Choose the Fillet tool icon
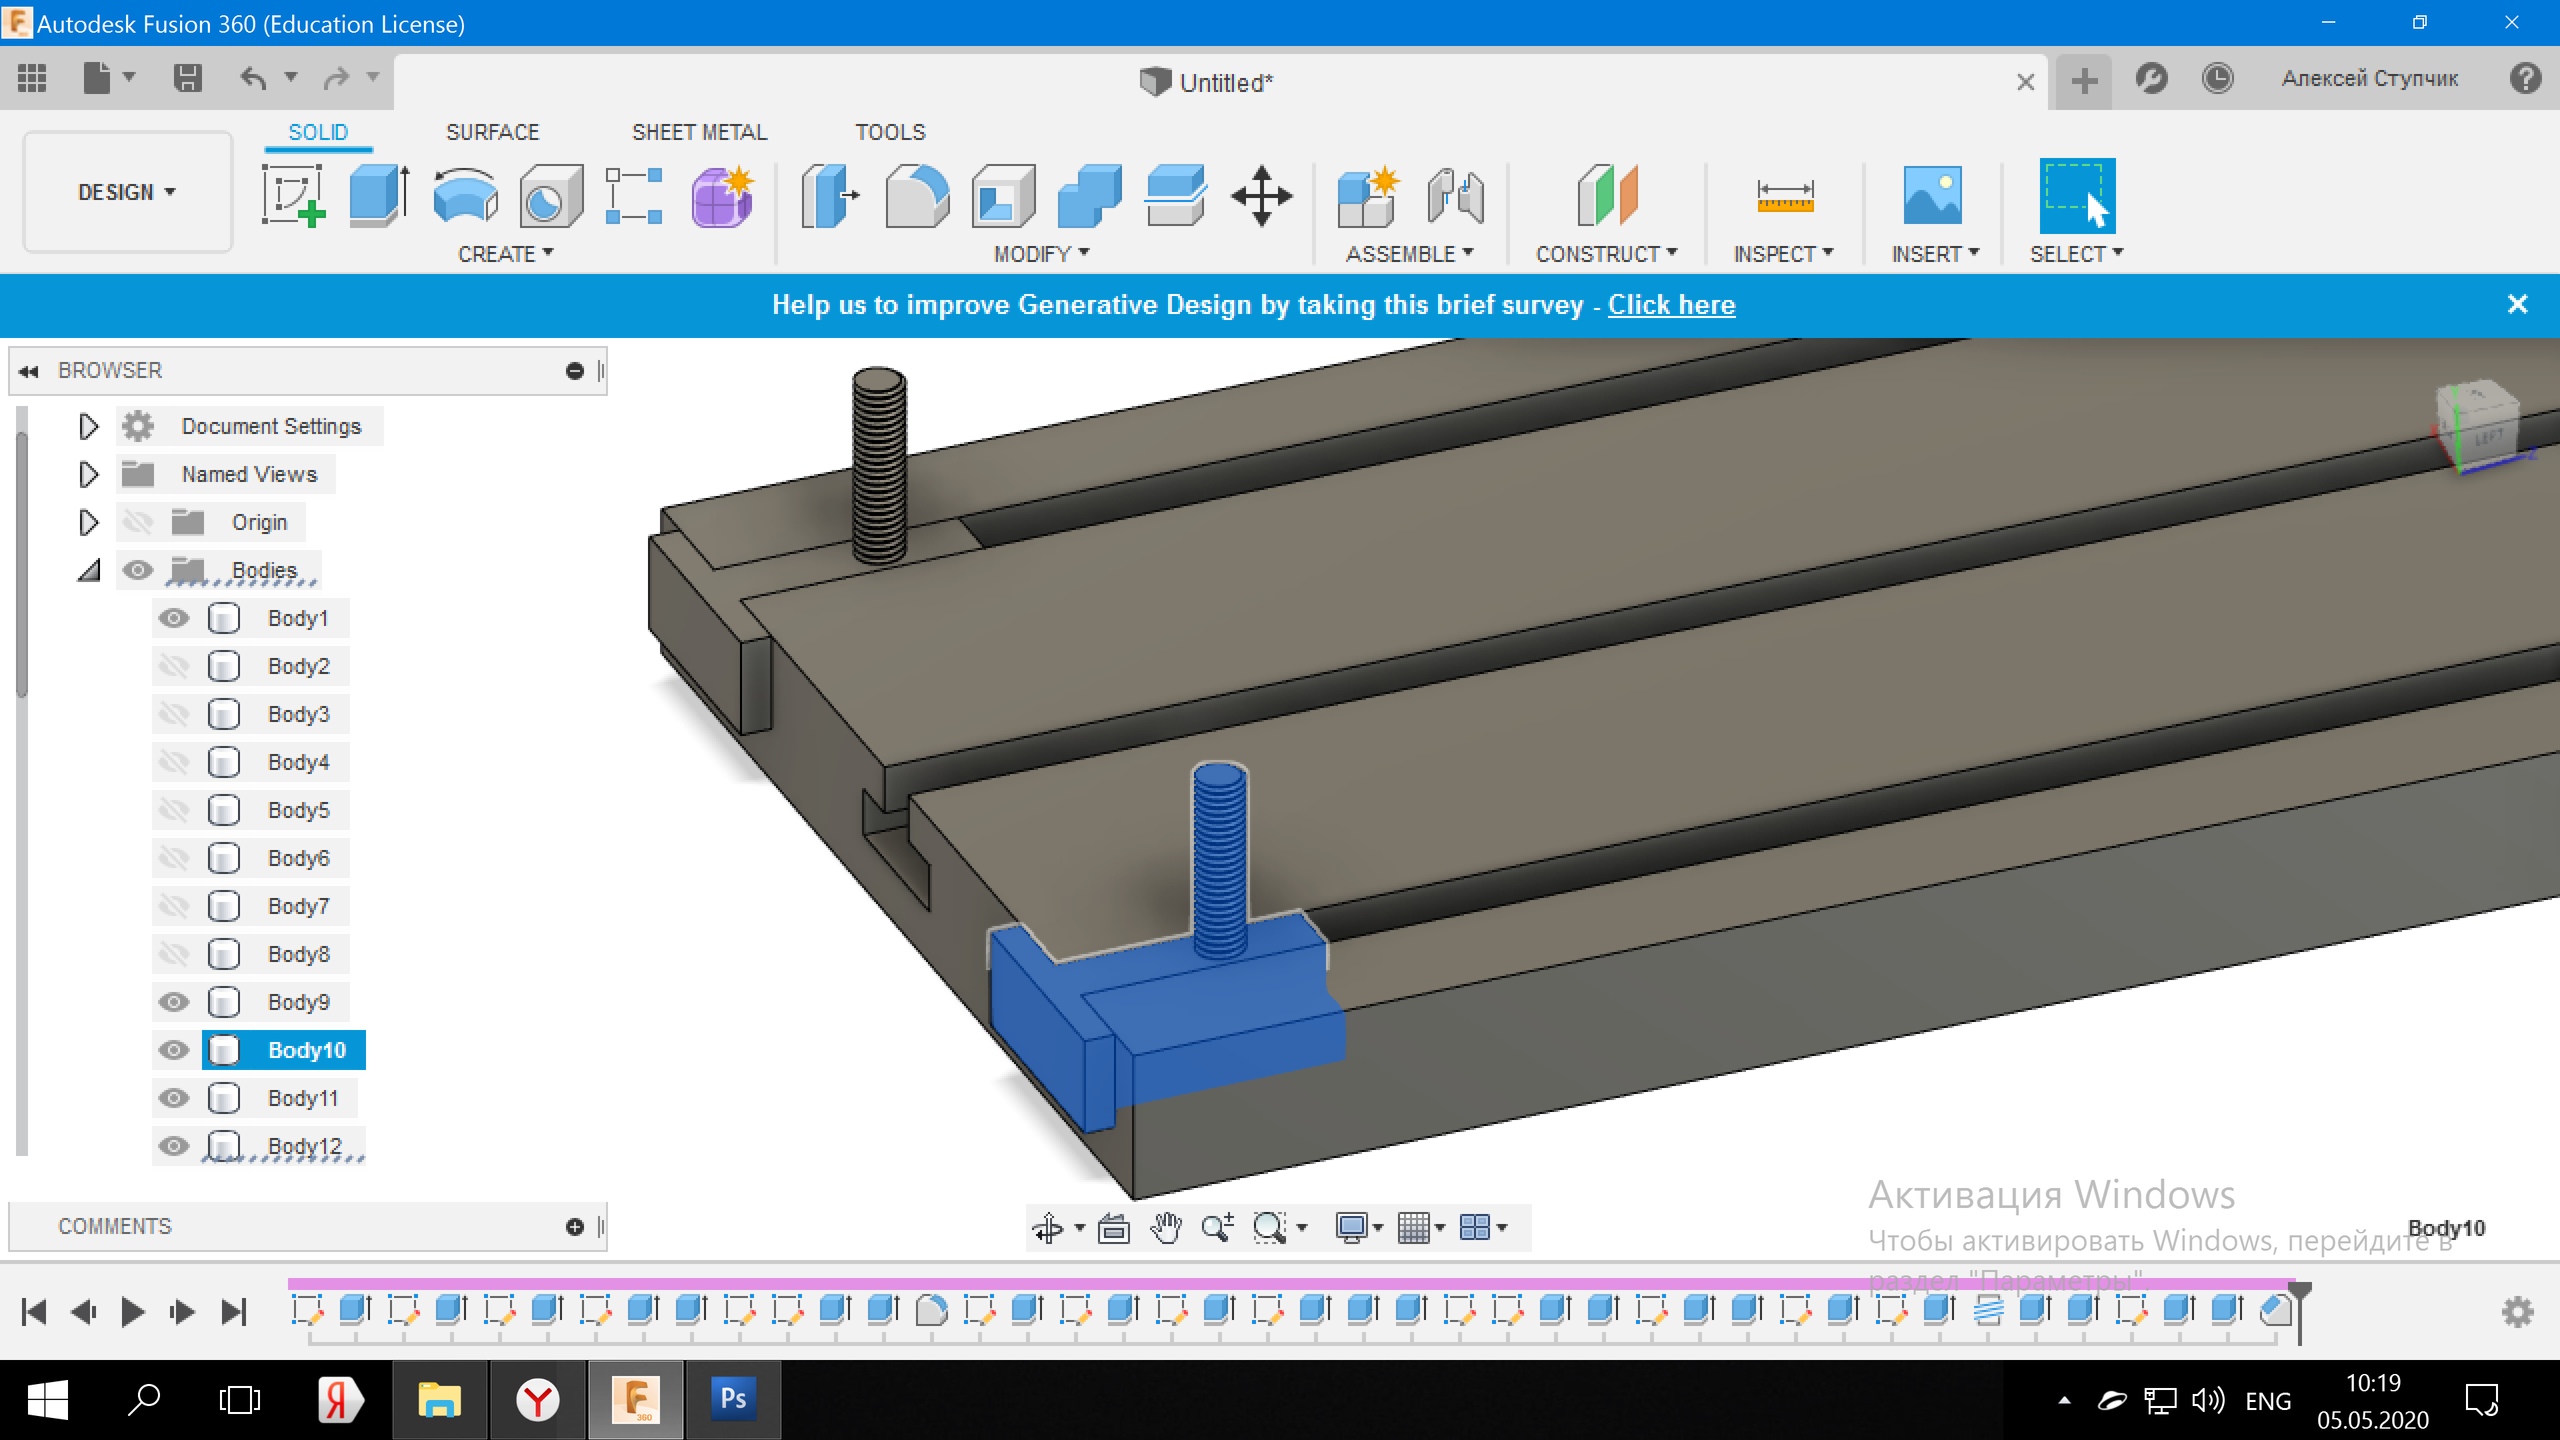 pyautogui.click(x=916, y=196)
